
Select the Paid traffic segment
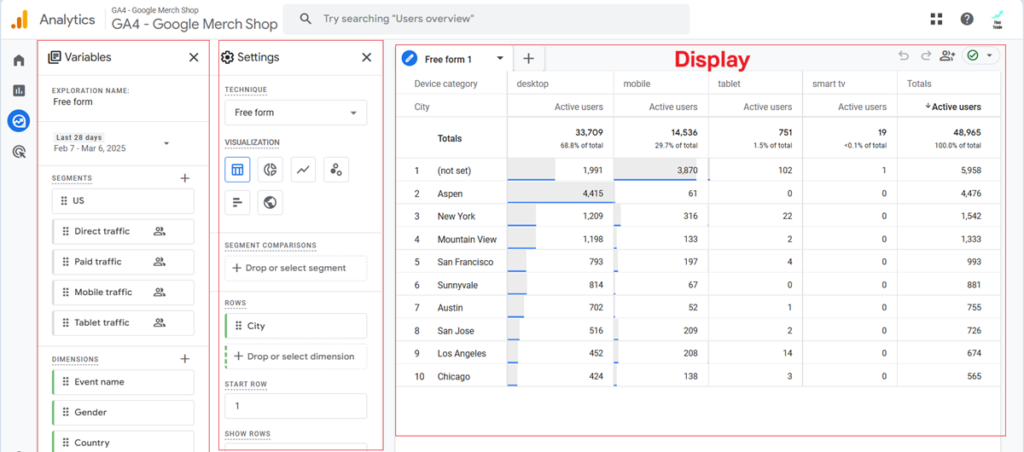[123, 262]
